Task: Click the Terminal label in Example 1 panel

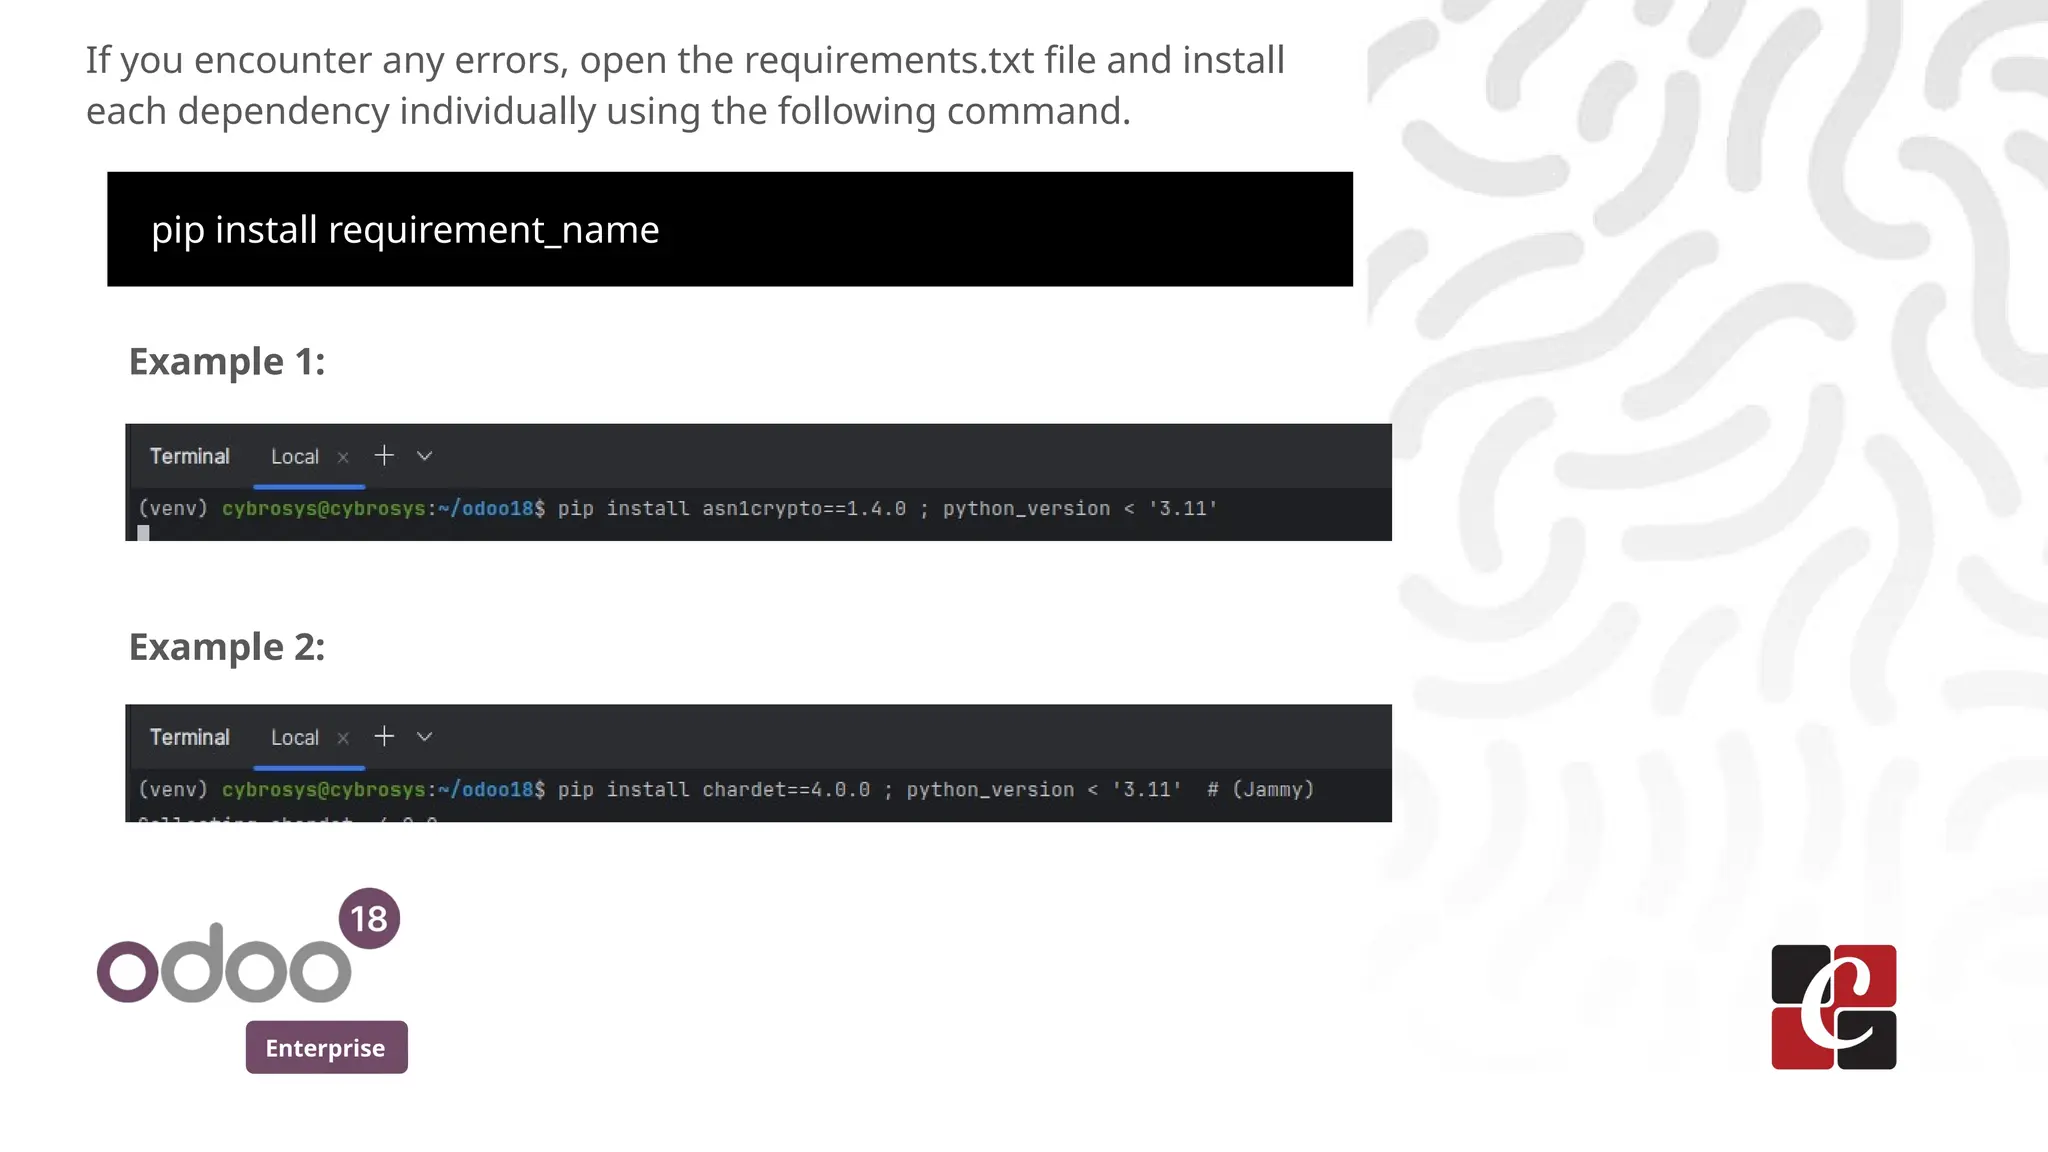Action: [x=190, y=456]
